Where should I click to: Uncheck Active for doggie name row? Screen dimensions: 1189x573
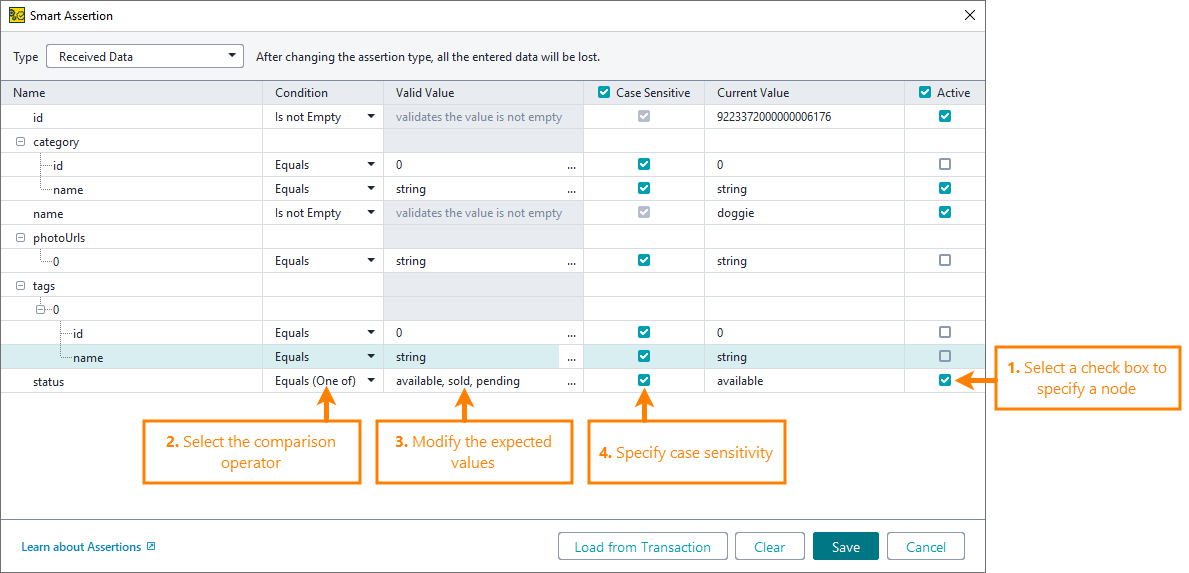click(944, 212)
